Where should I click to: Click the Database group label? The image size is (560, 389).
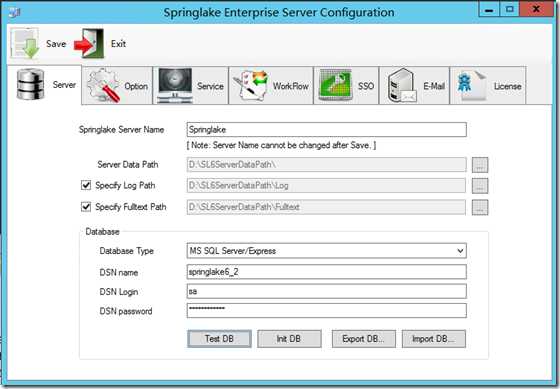coord(102,232)
